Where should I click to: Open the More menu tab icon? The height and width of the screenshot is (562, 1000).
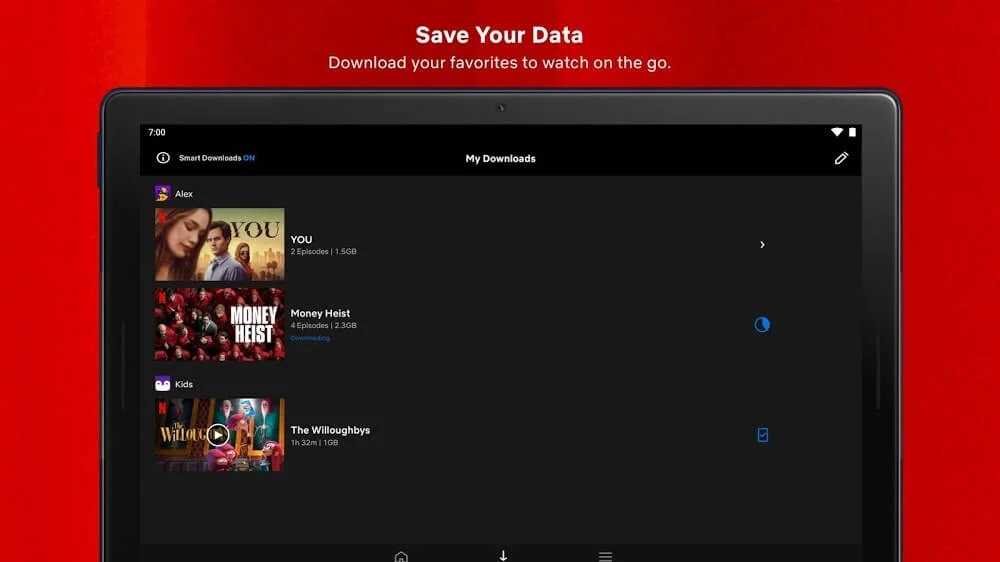[x=605, y=557]
